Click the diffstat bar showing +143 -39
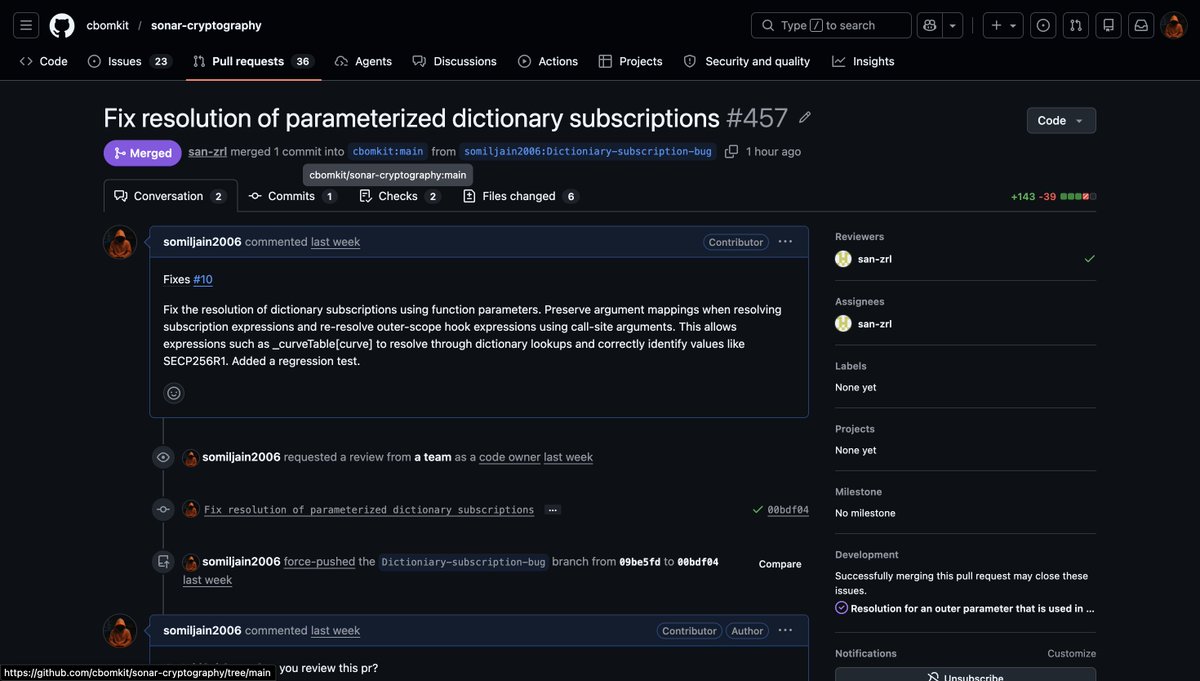 [1054, 197]
